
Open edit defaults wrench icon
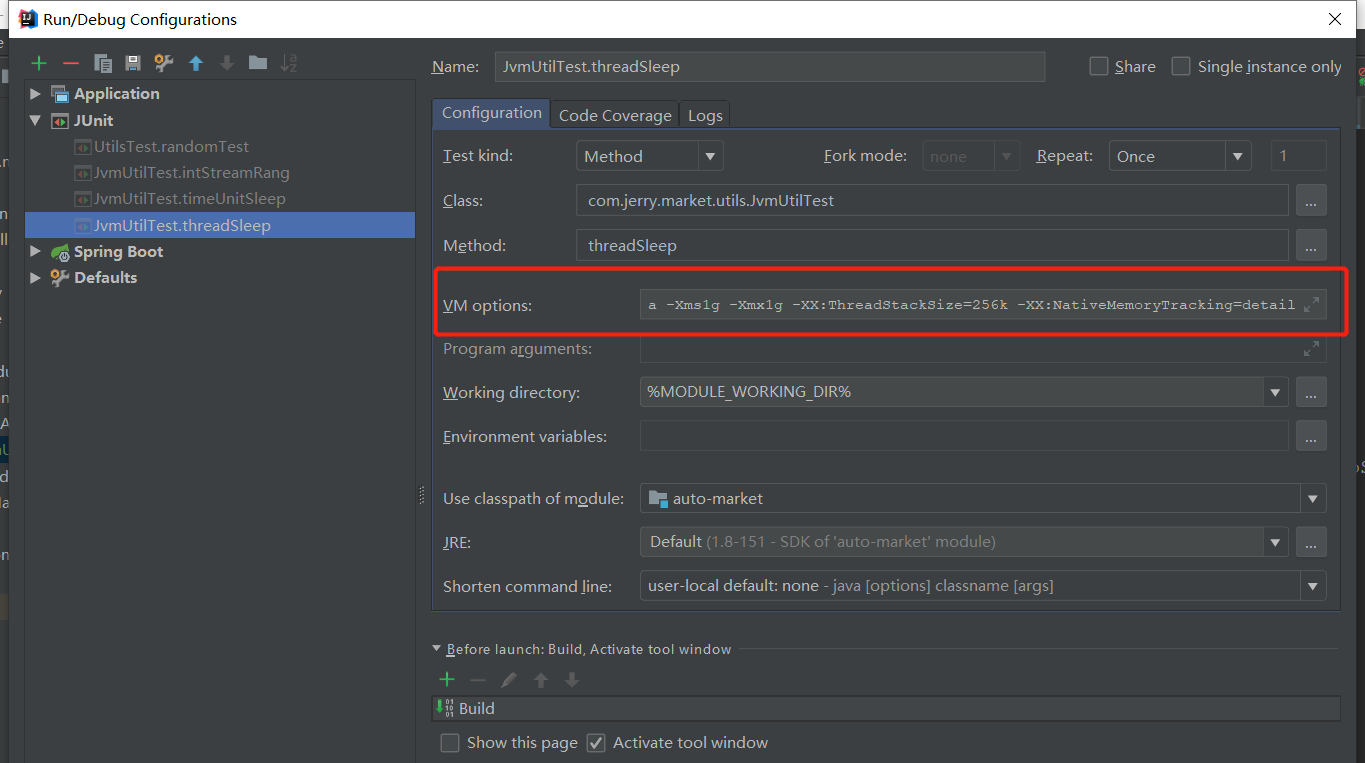click(x=164, y=63)
